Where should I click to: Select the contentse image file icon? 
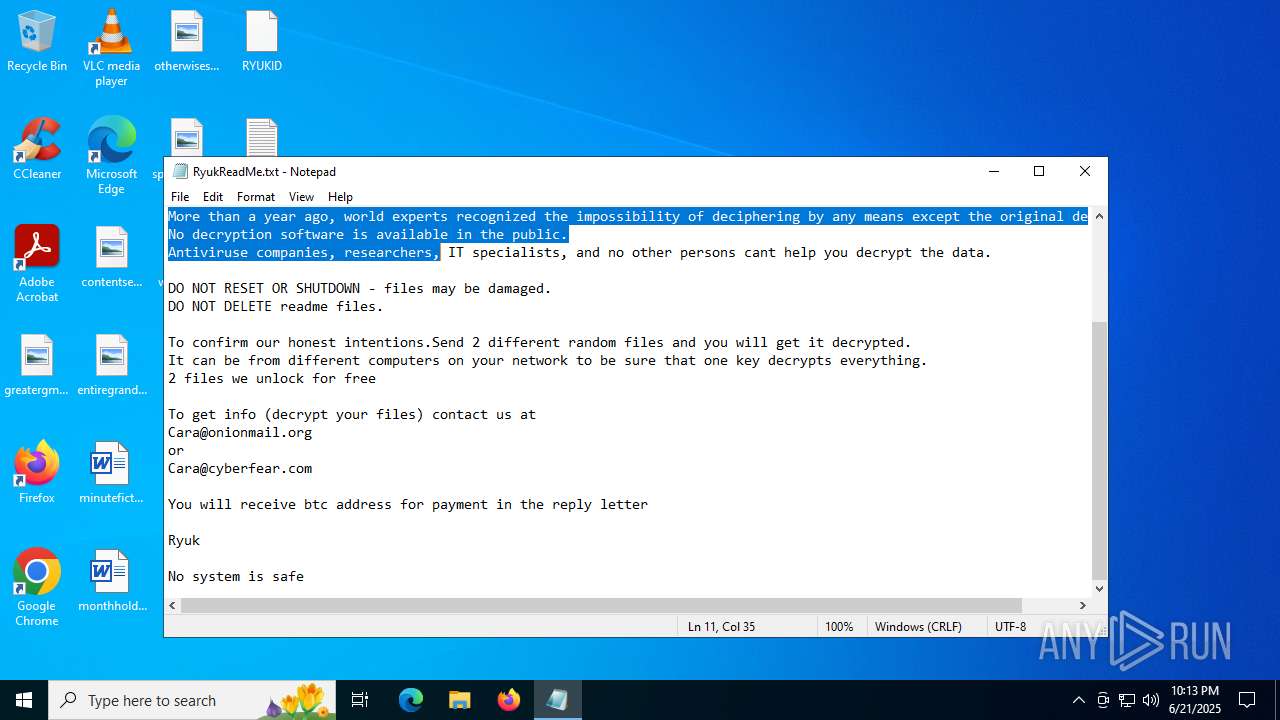pos(111,258)
